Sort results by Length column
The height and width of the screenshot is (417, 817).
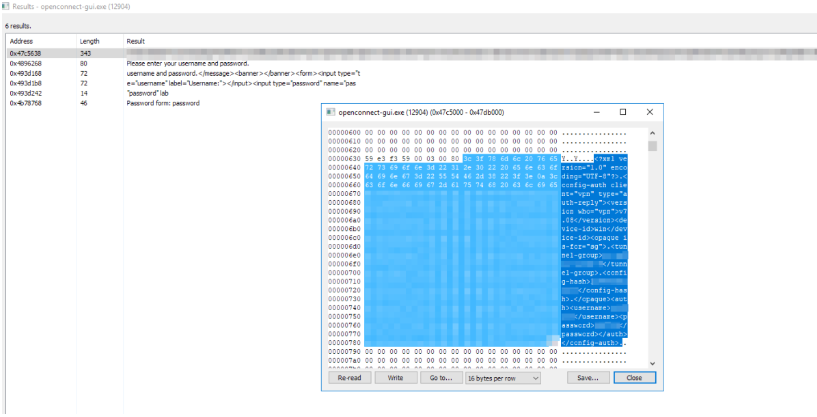click(x=100, y=41)
